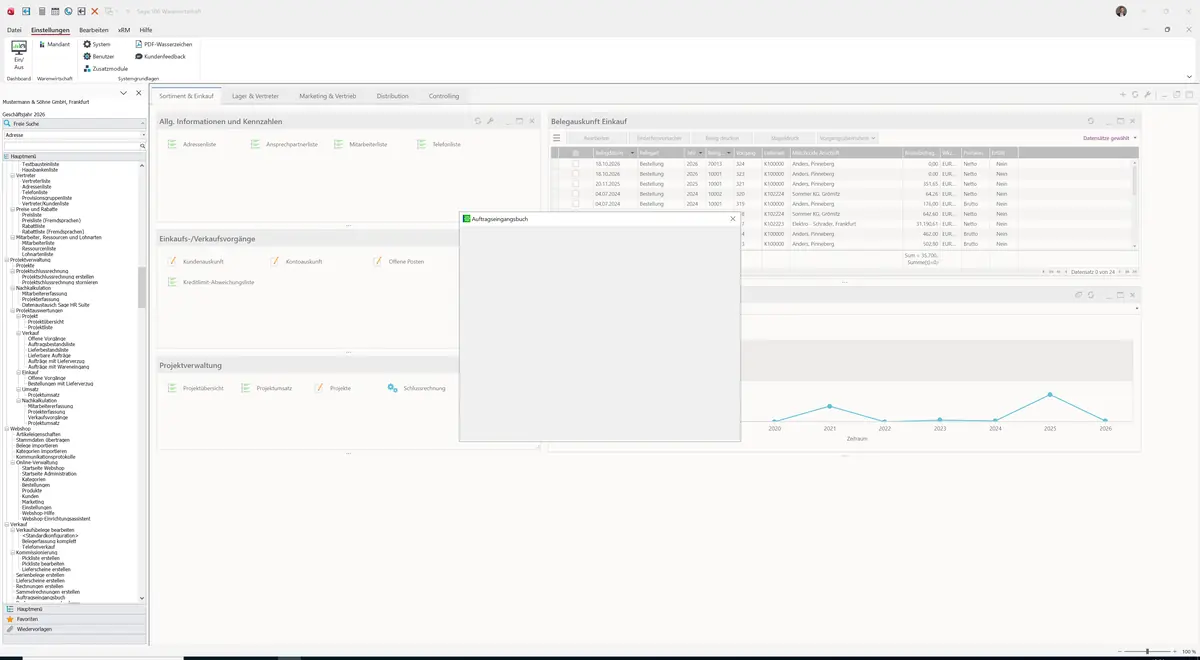
Task: Open the System settings gear
Action: point(97,44)
